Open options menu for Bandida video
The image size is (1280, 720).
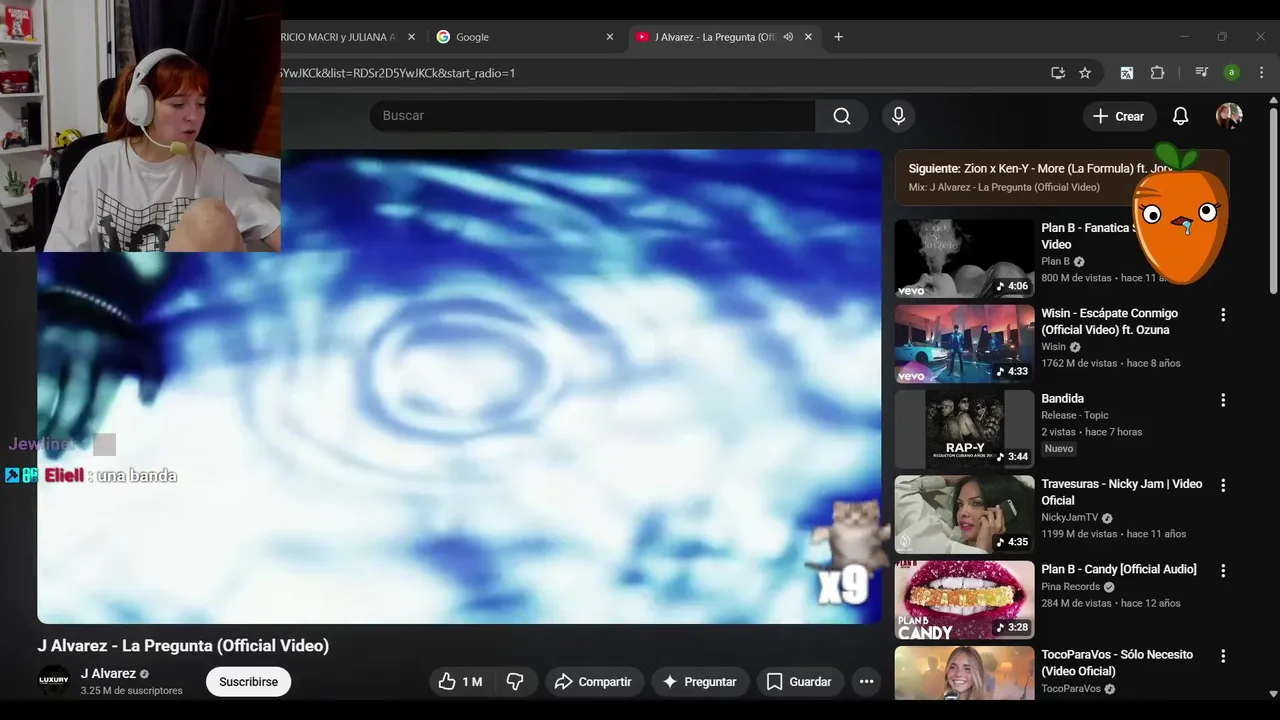pos(1222,400)
